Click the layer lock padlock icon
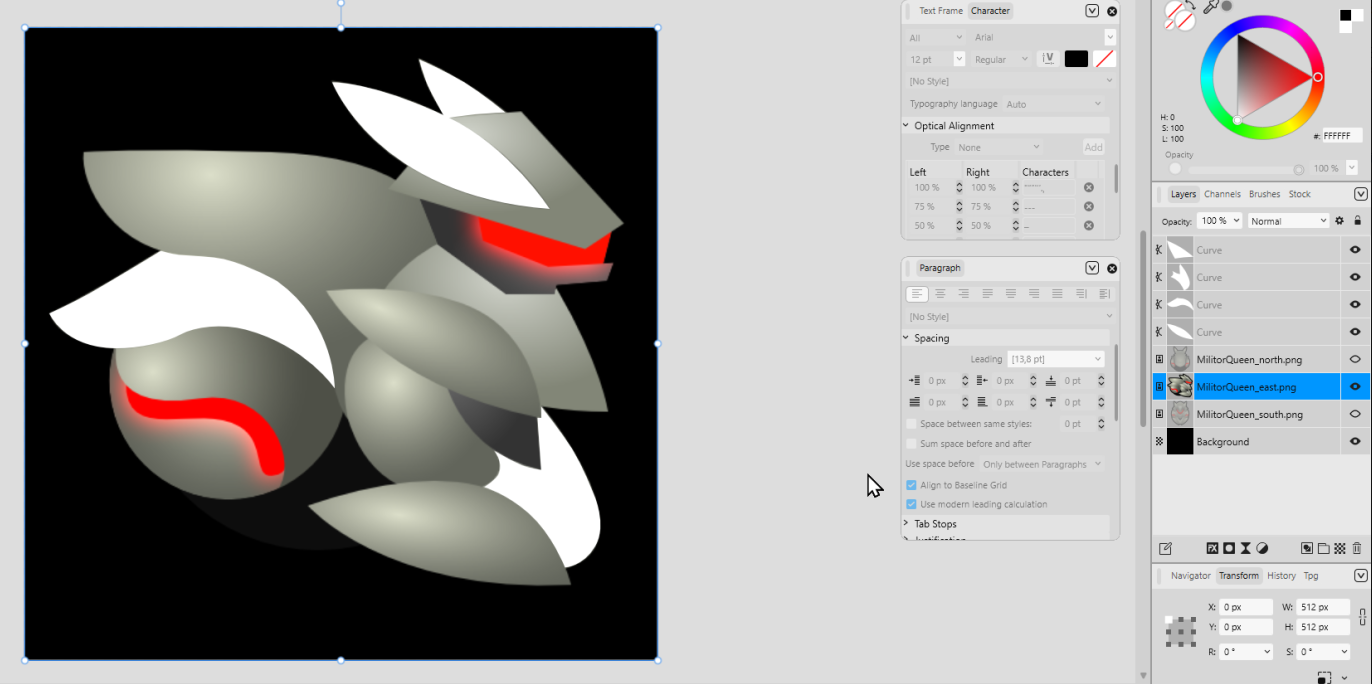This screenshot has height=684, width=1372. (1357, 220)
